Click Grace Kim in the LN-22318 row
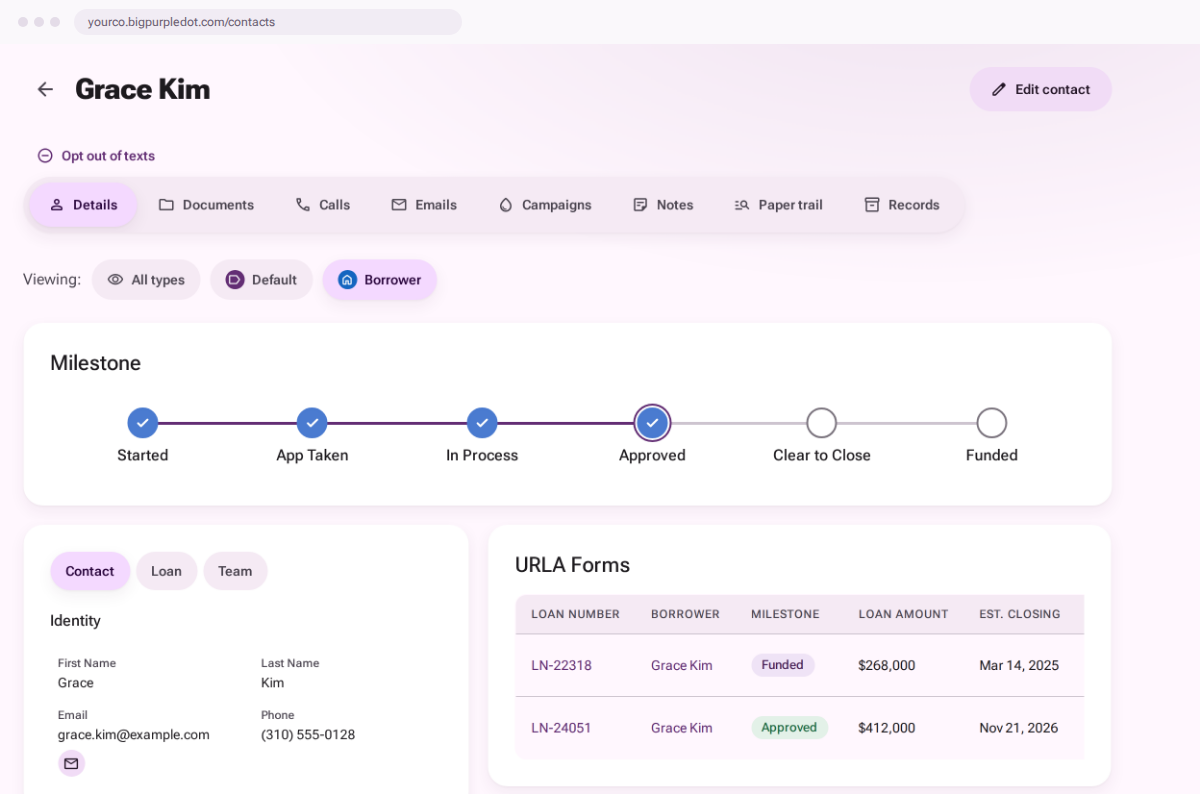This screenshot has width=1200, height=794. [682, 665]
